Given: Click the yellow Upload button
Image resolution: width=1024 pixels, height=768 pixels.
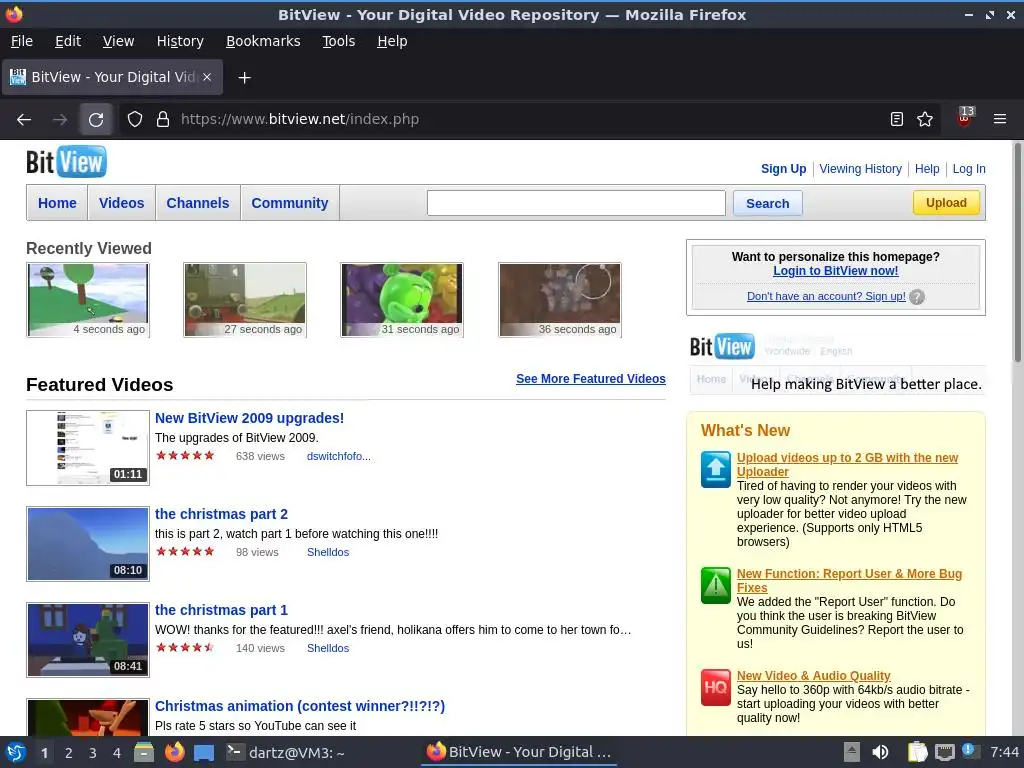Looking at the screenshot, I should click(x=946, y=202).
